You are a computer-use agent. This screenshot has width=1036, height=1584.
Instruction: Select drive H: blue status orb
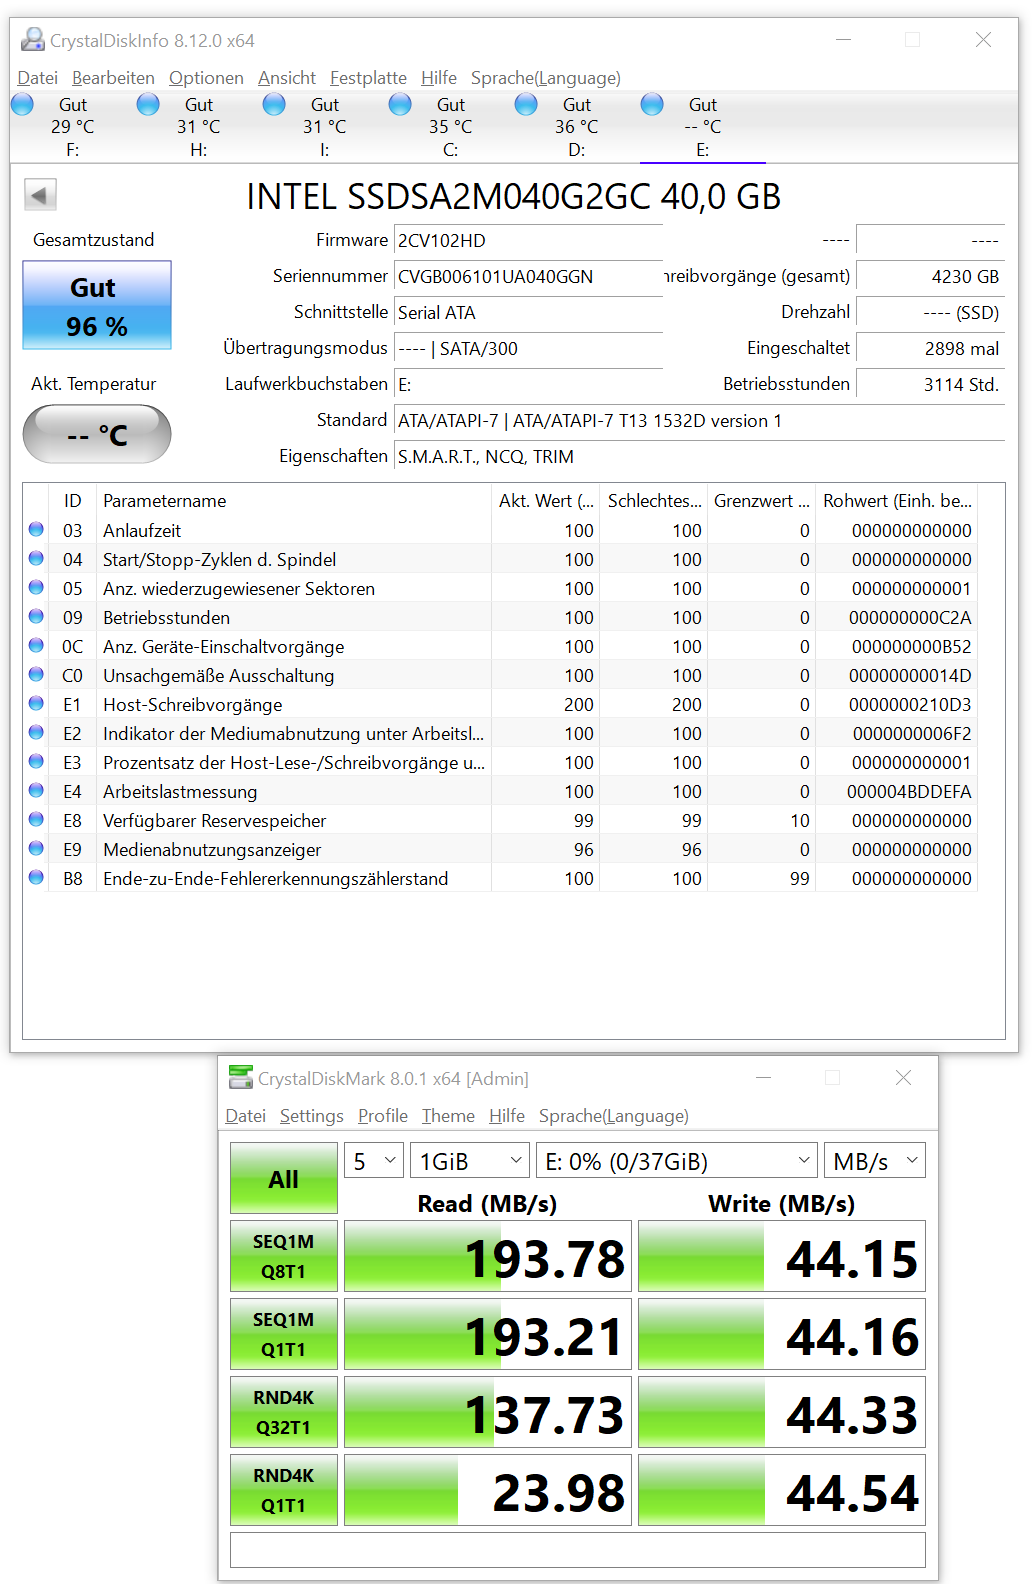click(148, 104)
